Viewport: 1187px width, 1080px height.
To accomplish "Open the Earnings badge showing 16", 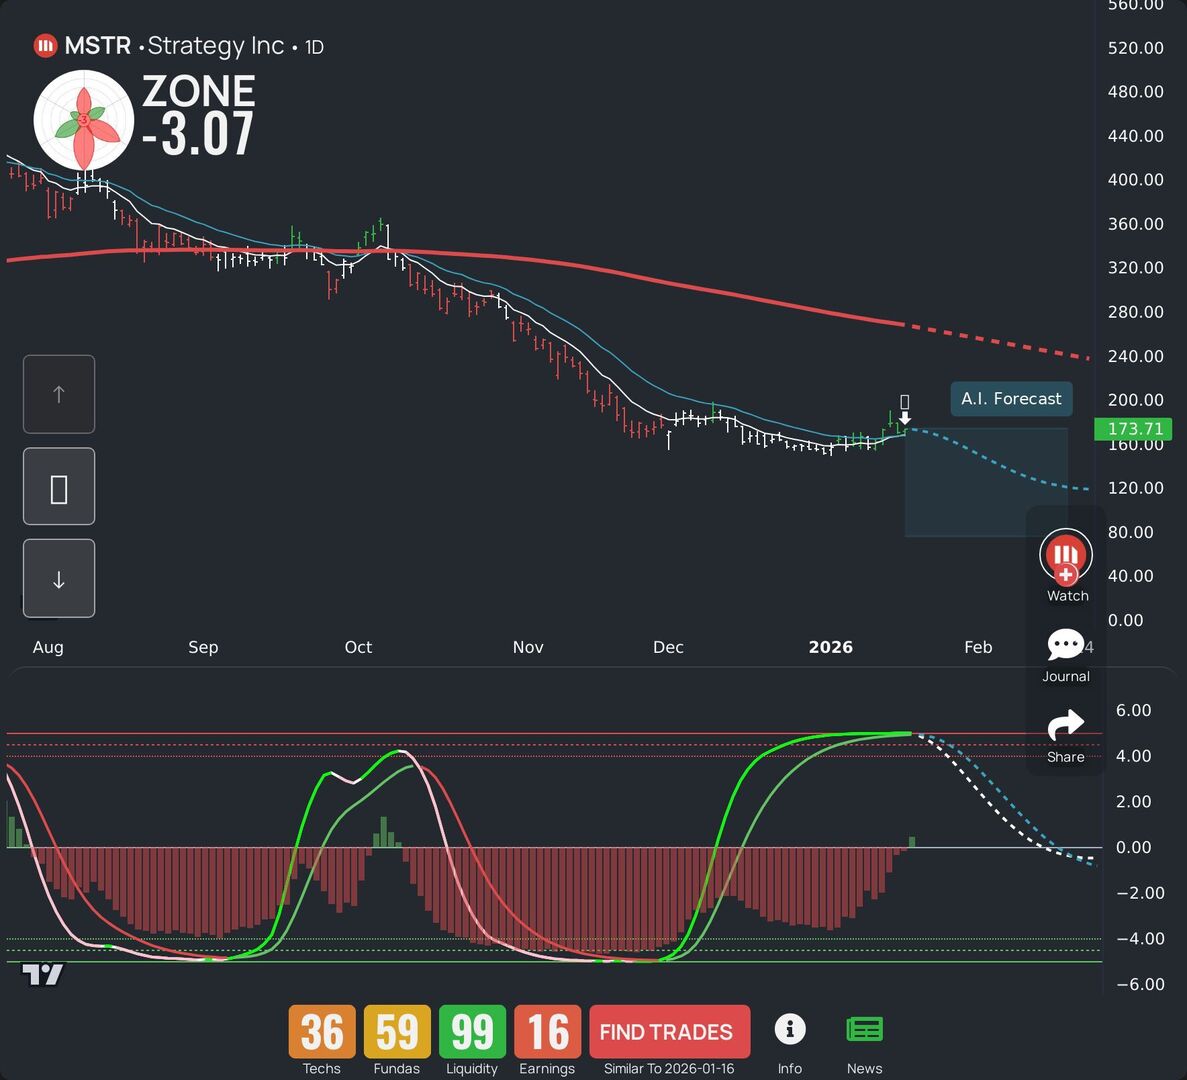I will [547, 1031].
